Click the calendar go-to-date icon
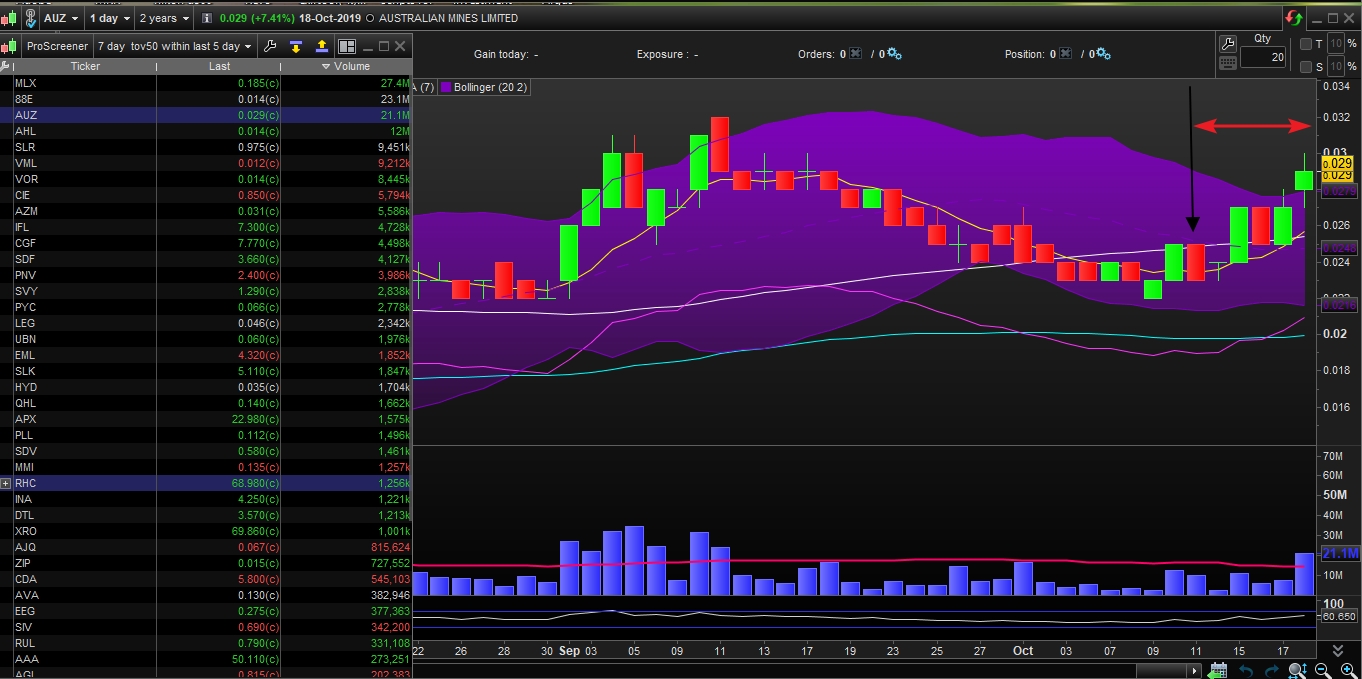The image size is (1362, 679). click(x=1218, y=670)
